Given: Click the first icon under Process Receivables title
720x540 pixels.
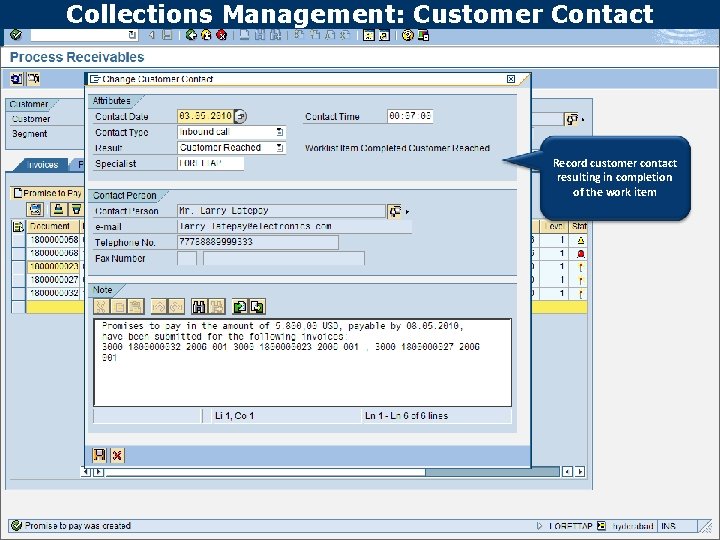Looking at the screenshot, I should [16, 79].
